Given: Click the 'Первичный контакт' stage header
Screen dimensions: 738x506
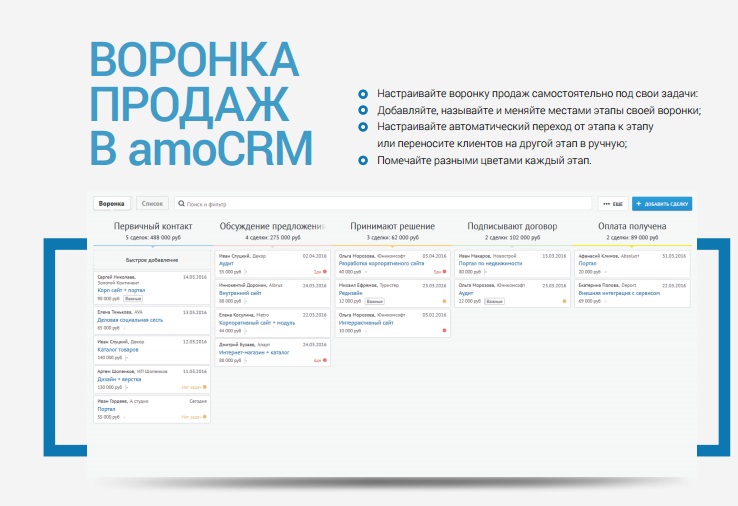Looking at the screenshot, I should coord(153,226).
